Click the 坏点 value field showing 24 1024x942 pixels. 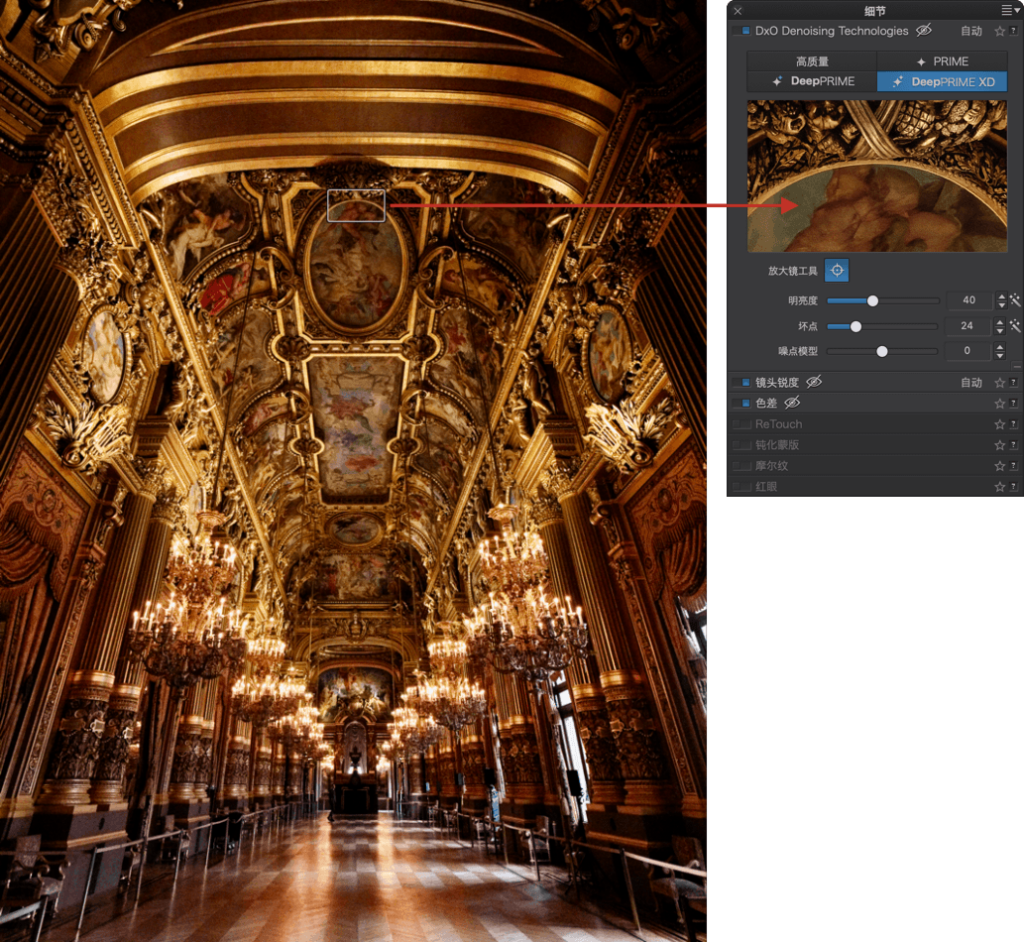point(967,326)
